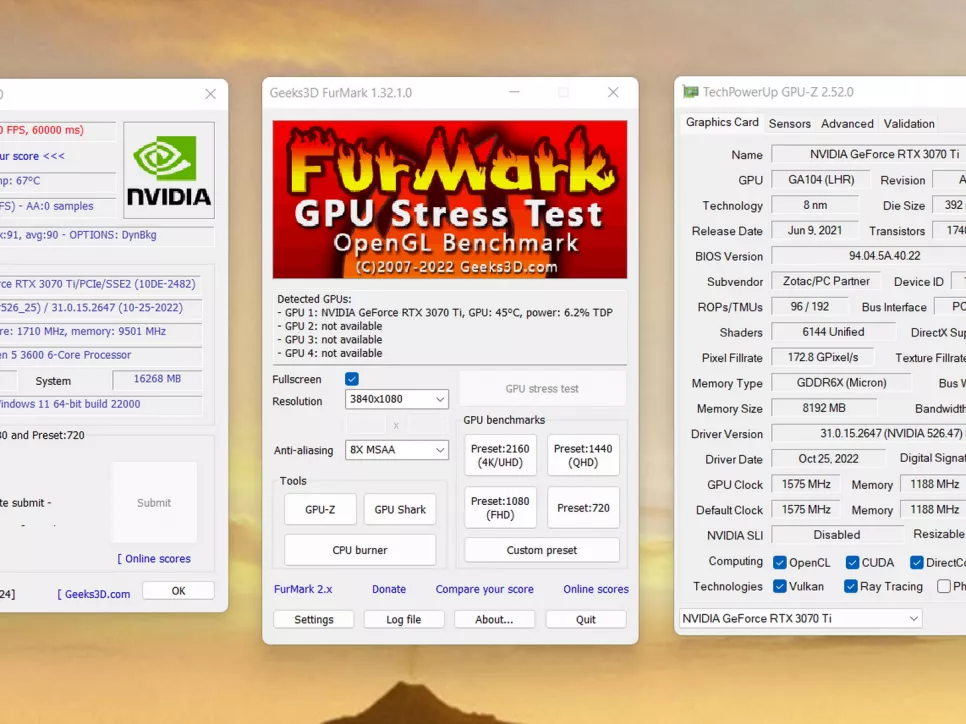
Task: Open the CPU burner tool
Action: 360,550
